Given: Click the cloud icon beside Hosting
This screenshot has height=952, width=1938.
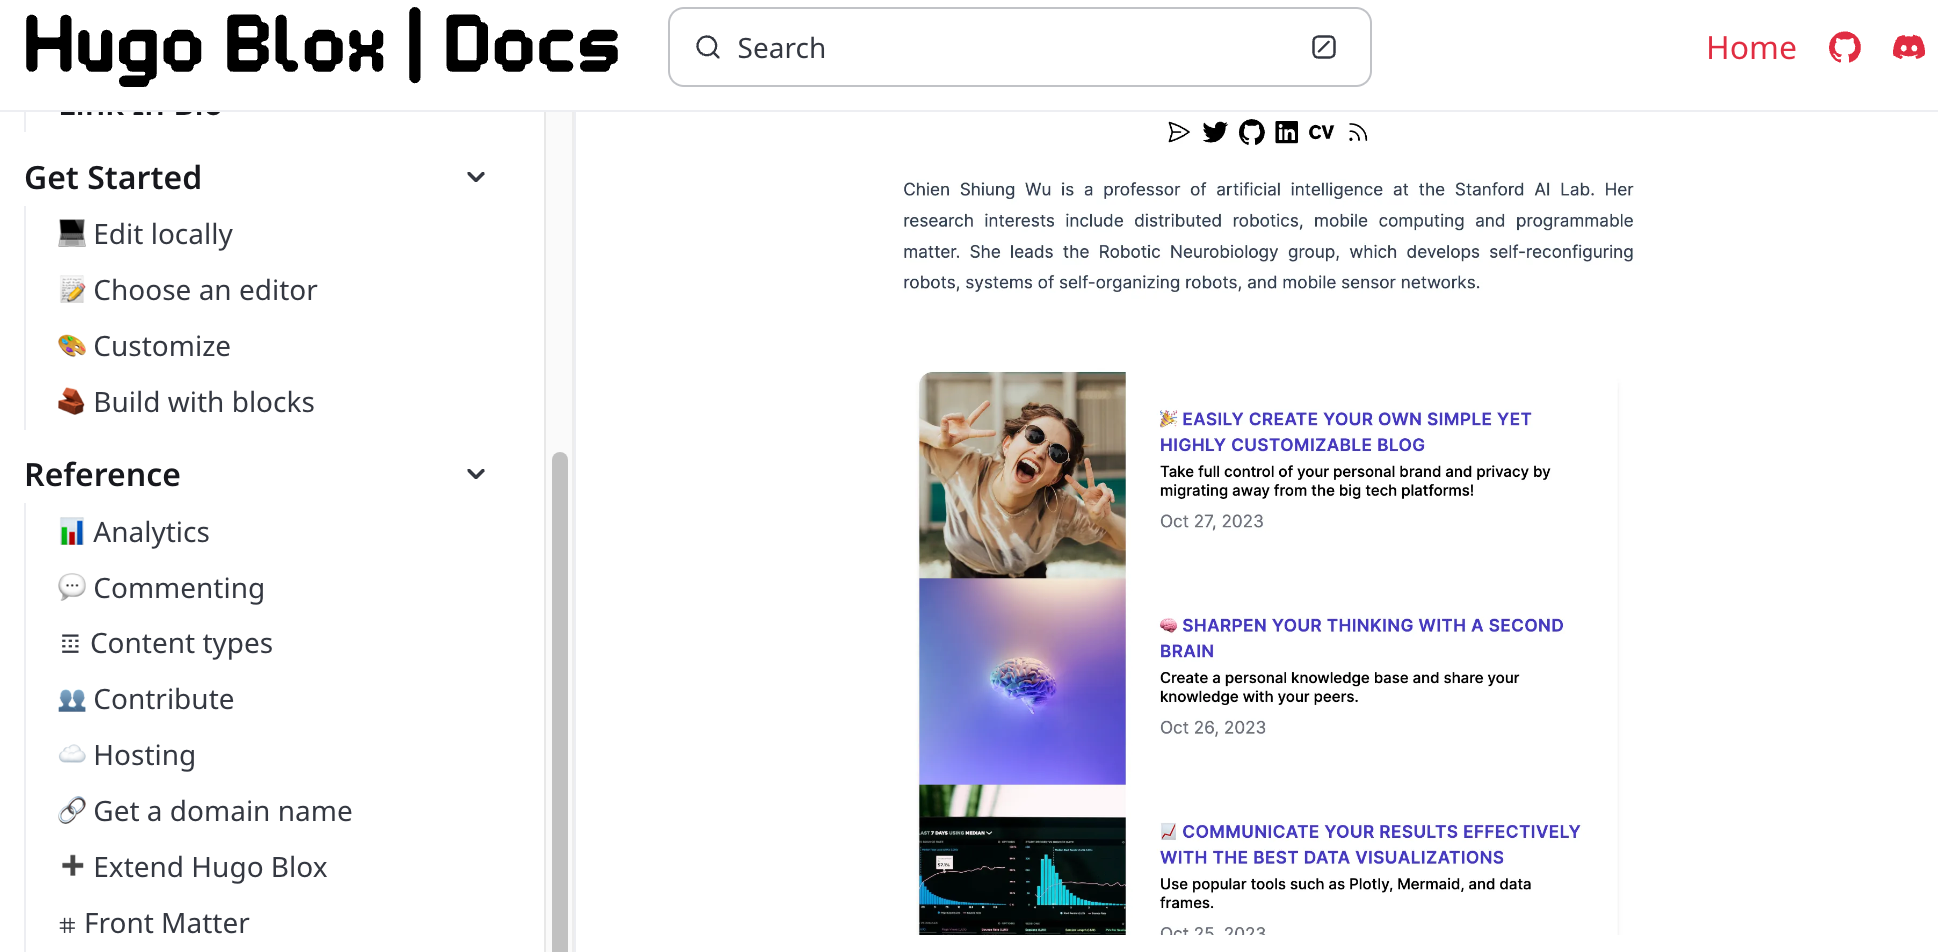Looking at the screenshot, I should [x=71, y=755].
